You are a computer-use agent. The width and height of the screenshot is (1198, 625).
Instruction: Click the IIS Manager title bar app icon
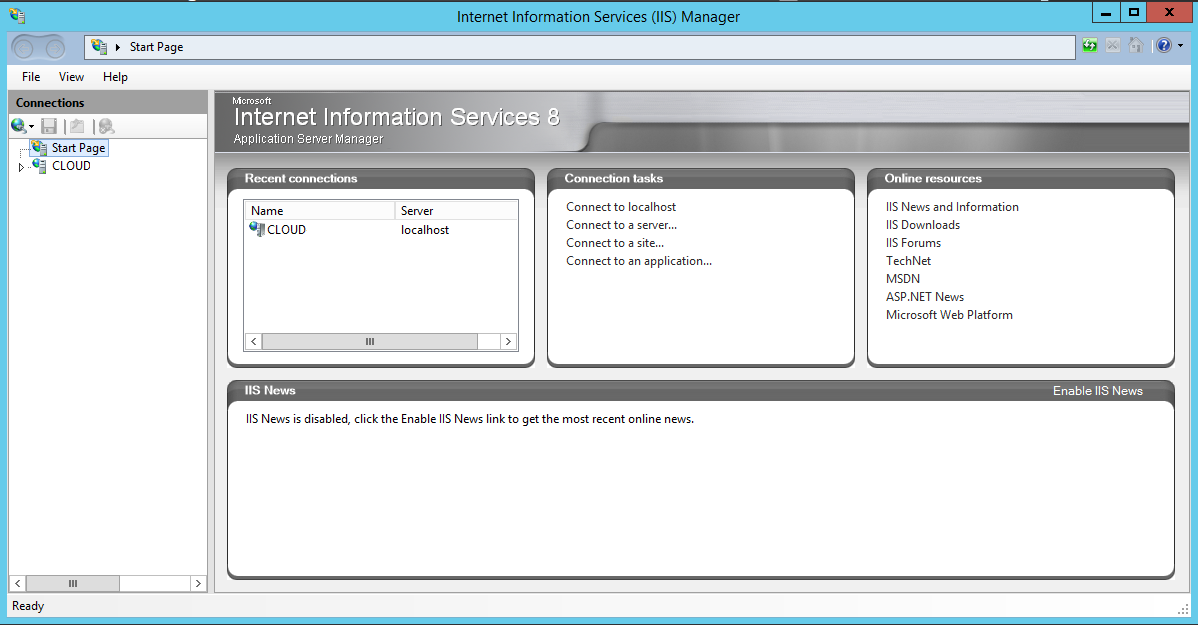click(x=18, y=15)
